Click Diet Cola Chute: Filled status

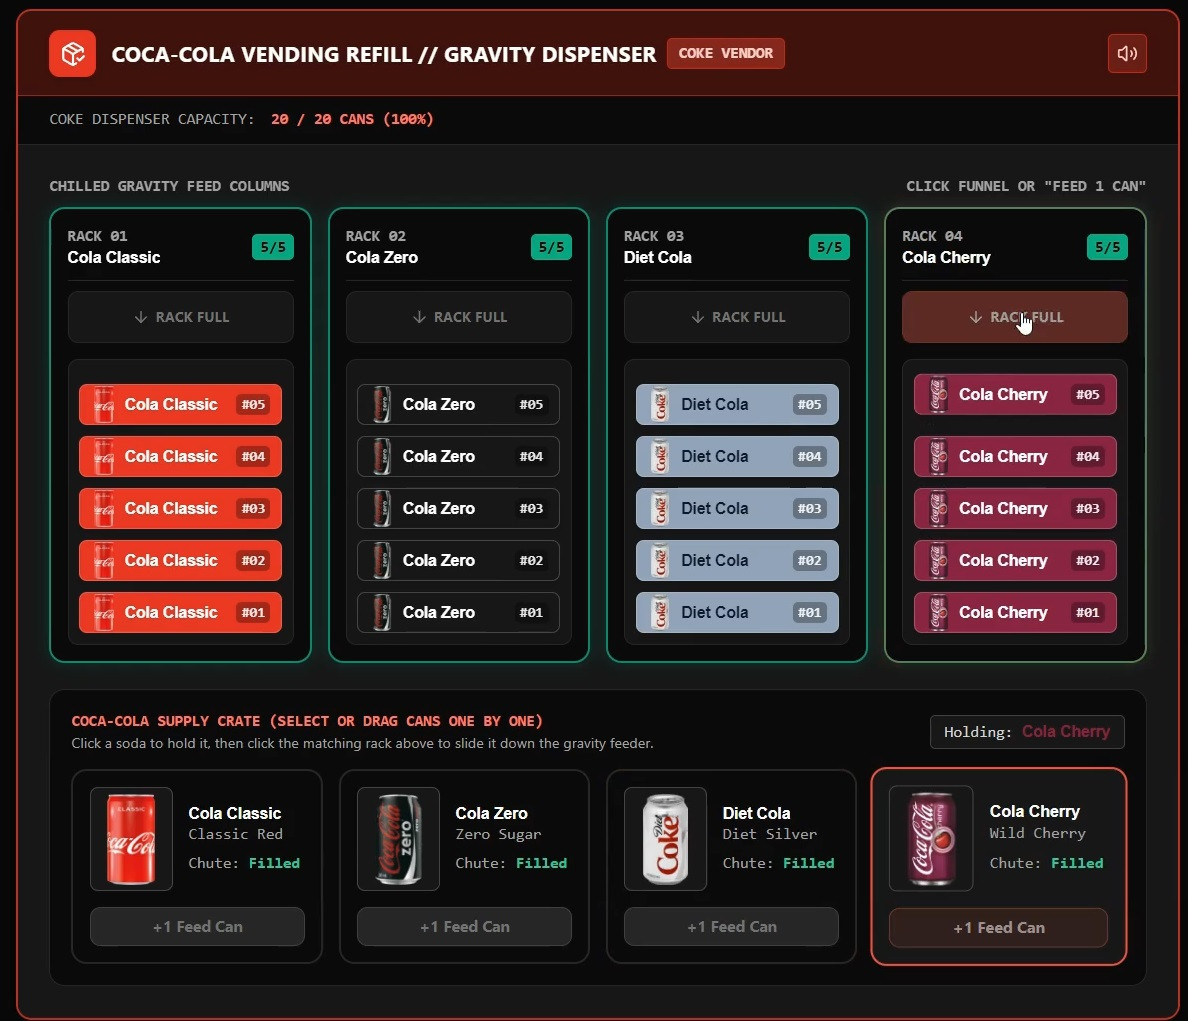point(778,863)
